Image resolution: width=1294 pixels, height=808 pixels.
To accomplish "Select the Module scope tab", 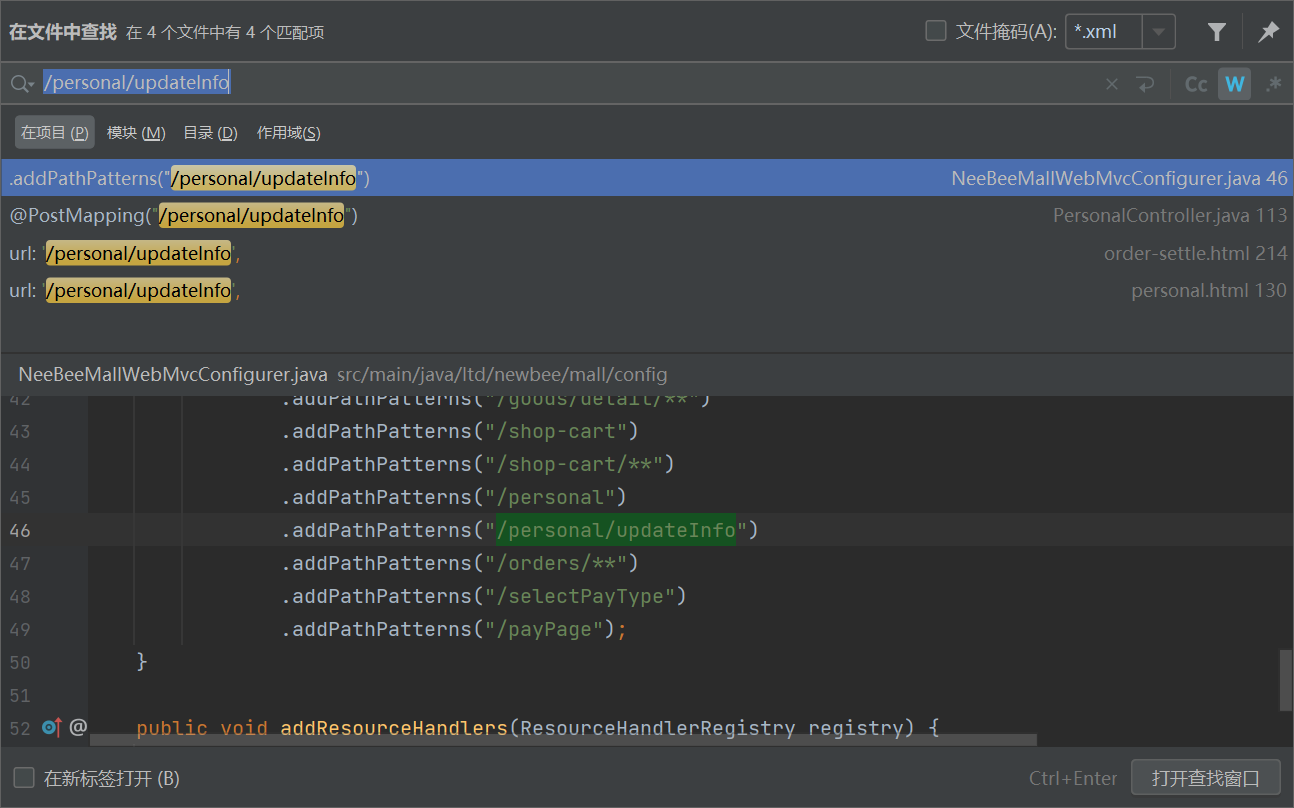I will pos(136,133).
